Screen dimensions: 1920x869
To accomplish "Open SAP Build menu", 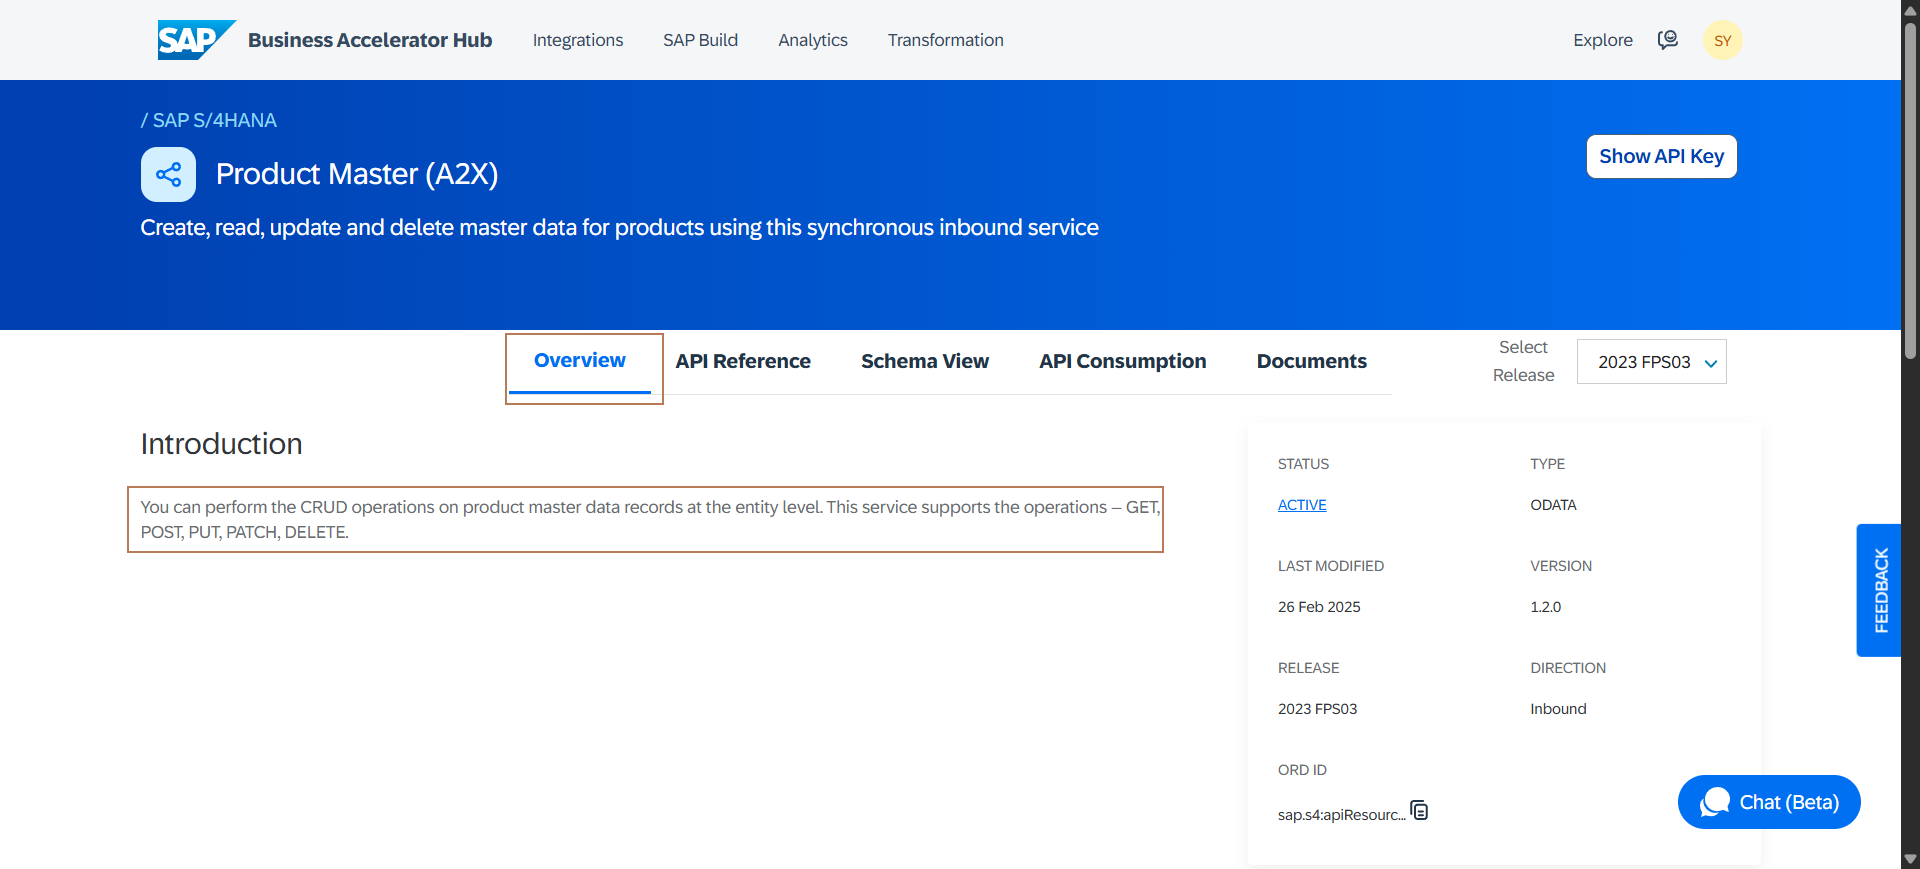I will pos(700,40).
